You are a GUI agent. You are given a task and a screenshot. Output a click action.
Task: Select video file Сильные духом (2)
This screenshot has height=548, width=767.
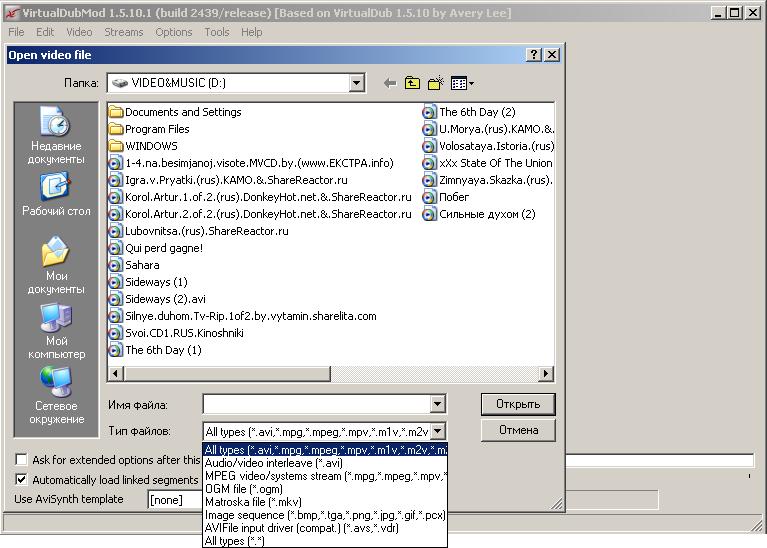(x=479, y=214)
